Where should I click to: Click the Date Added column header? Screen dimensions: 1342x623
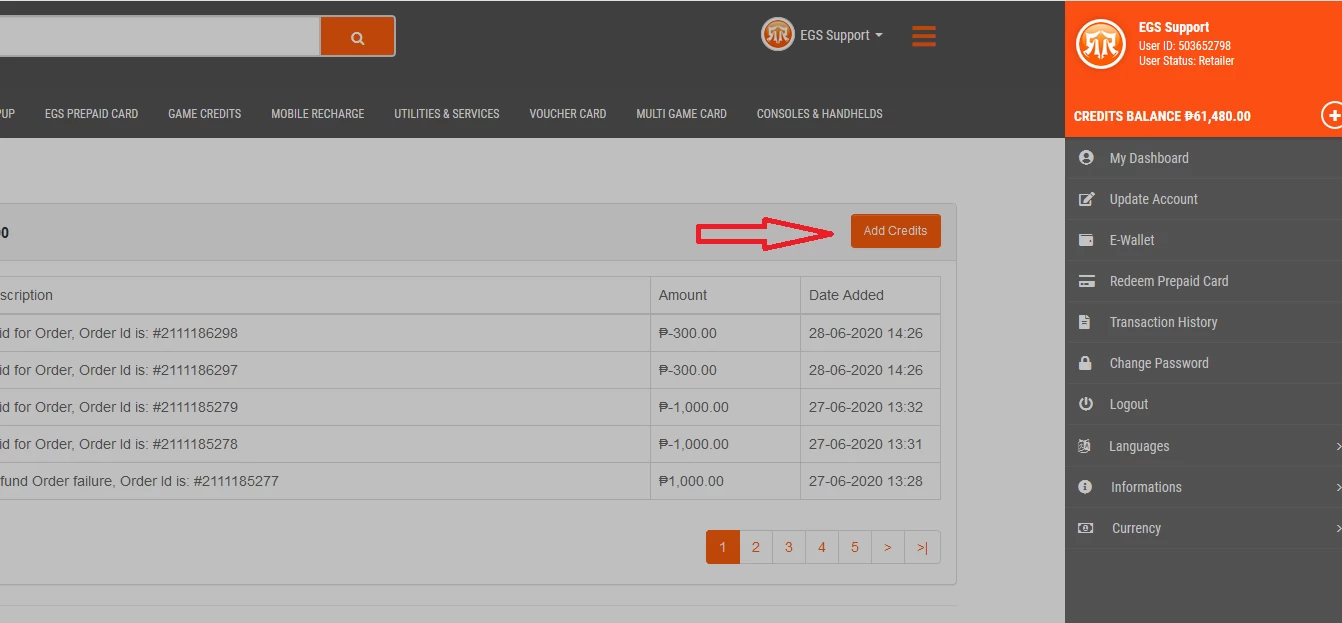click(870, 295)
